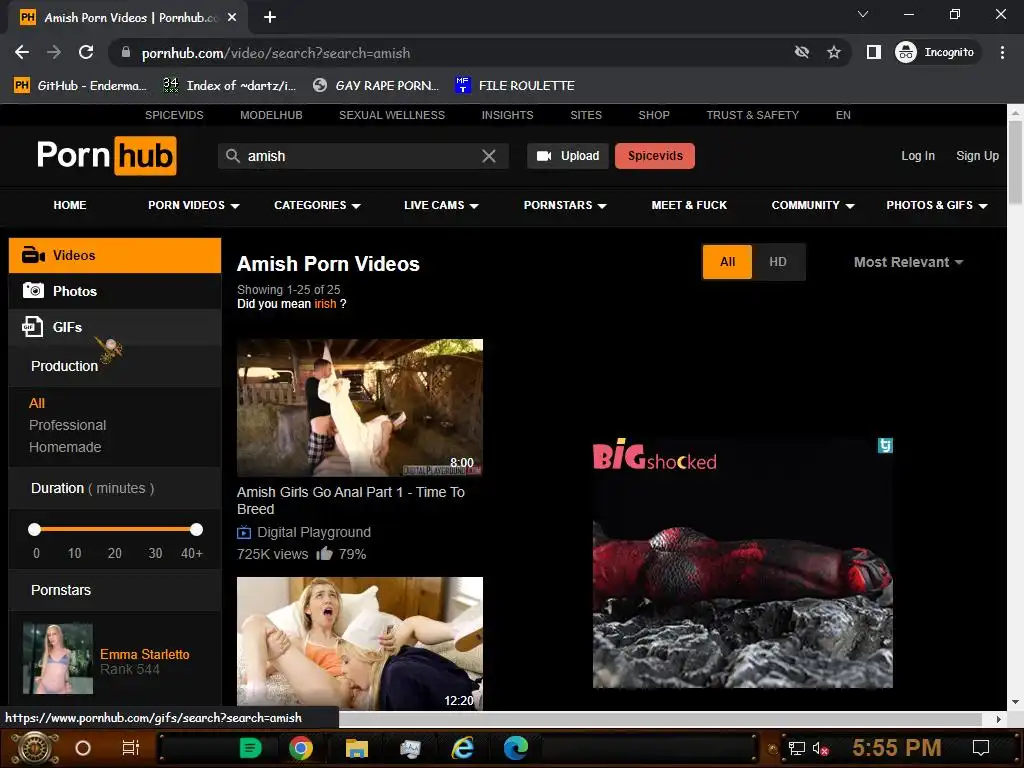The height and width of the screenshot is (768, 1024).
Task: Open the third-party cookies blocked eye icon
Action: point(802,52)
